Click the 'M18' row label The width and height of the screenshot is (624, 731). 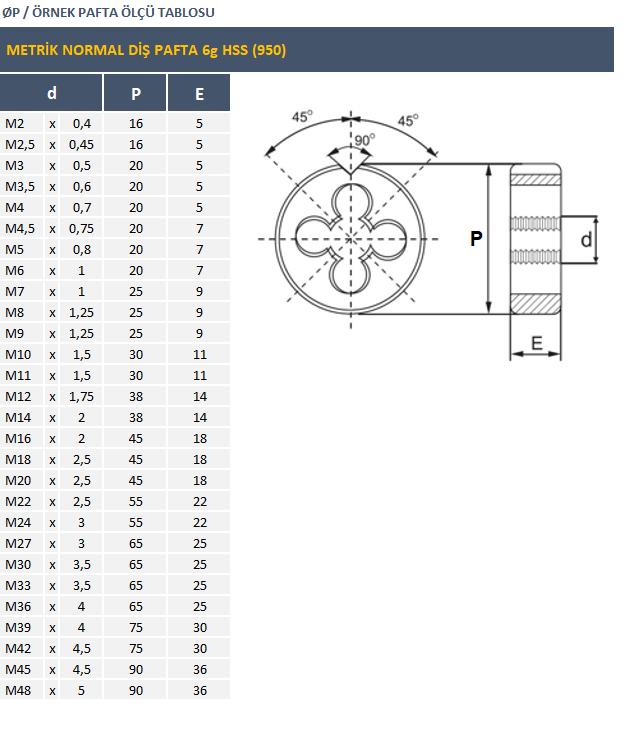coord(18,459)
